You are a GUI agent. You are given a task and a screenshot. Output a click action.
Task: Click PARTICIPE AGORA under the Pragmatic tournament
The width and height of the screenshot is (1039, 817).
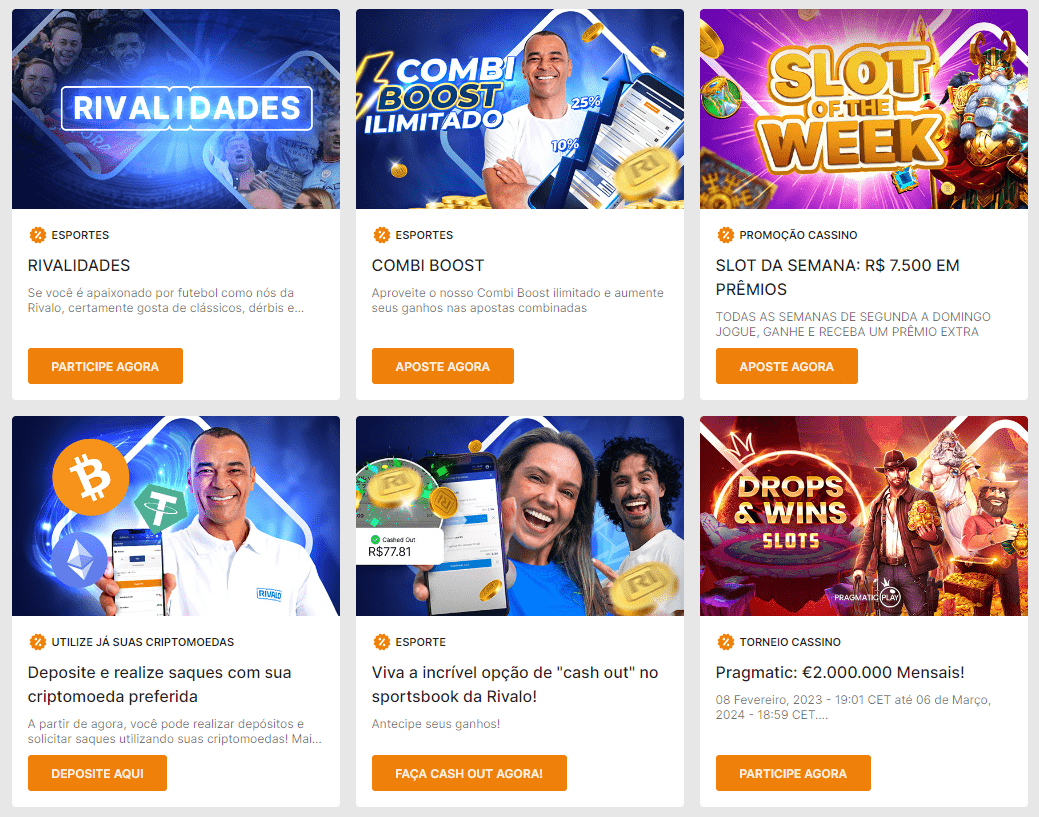coord(793,773)
